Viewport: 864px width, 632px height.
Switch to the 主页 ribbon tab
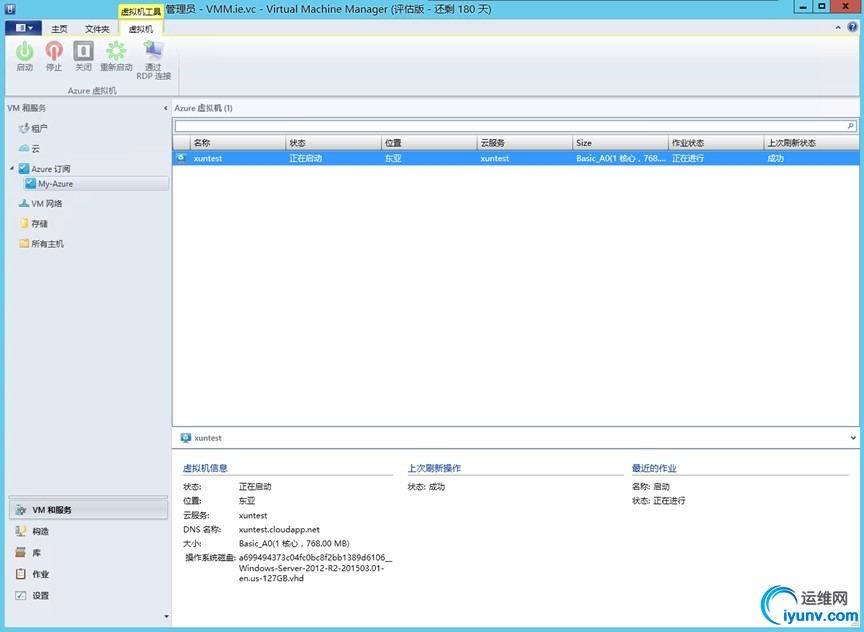pyautogui.click(x=60, y=29)
